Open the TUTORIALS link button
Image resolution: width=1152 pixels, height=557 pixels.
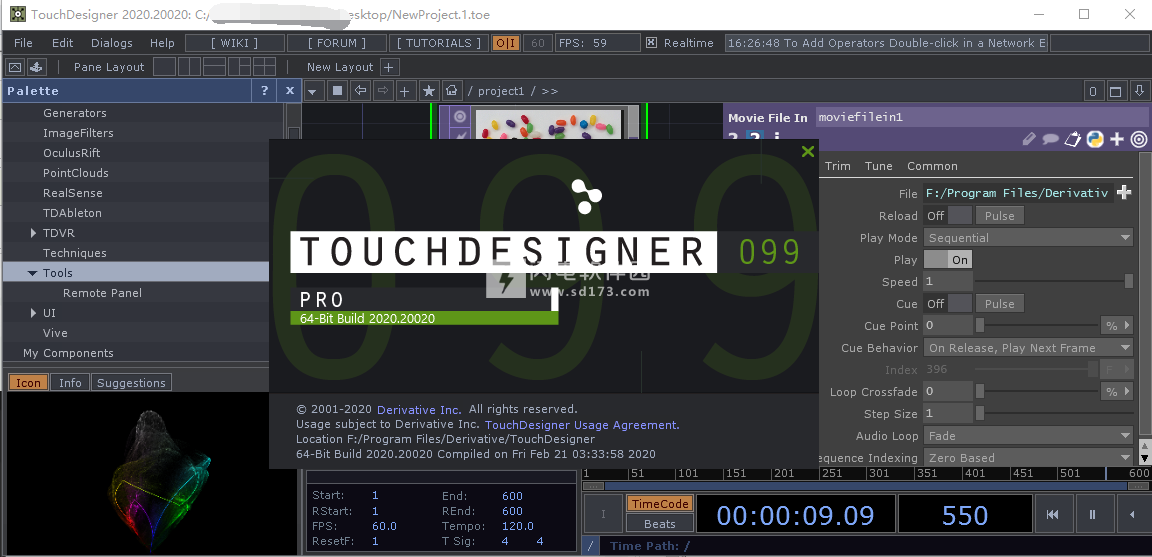438,43
